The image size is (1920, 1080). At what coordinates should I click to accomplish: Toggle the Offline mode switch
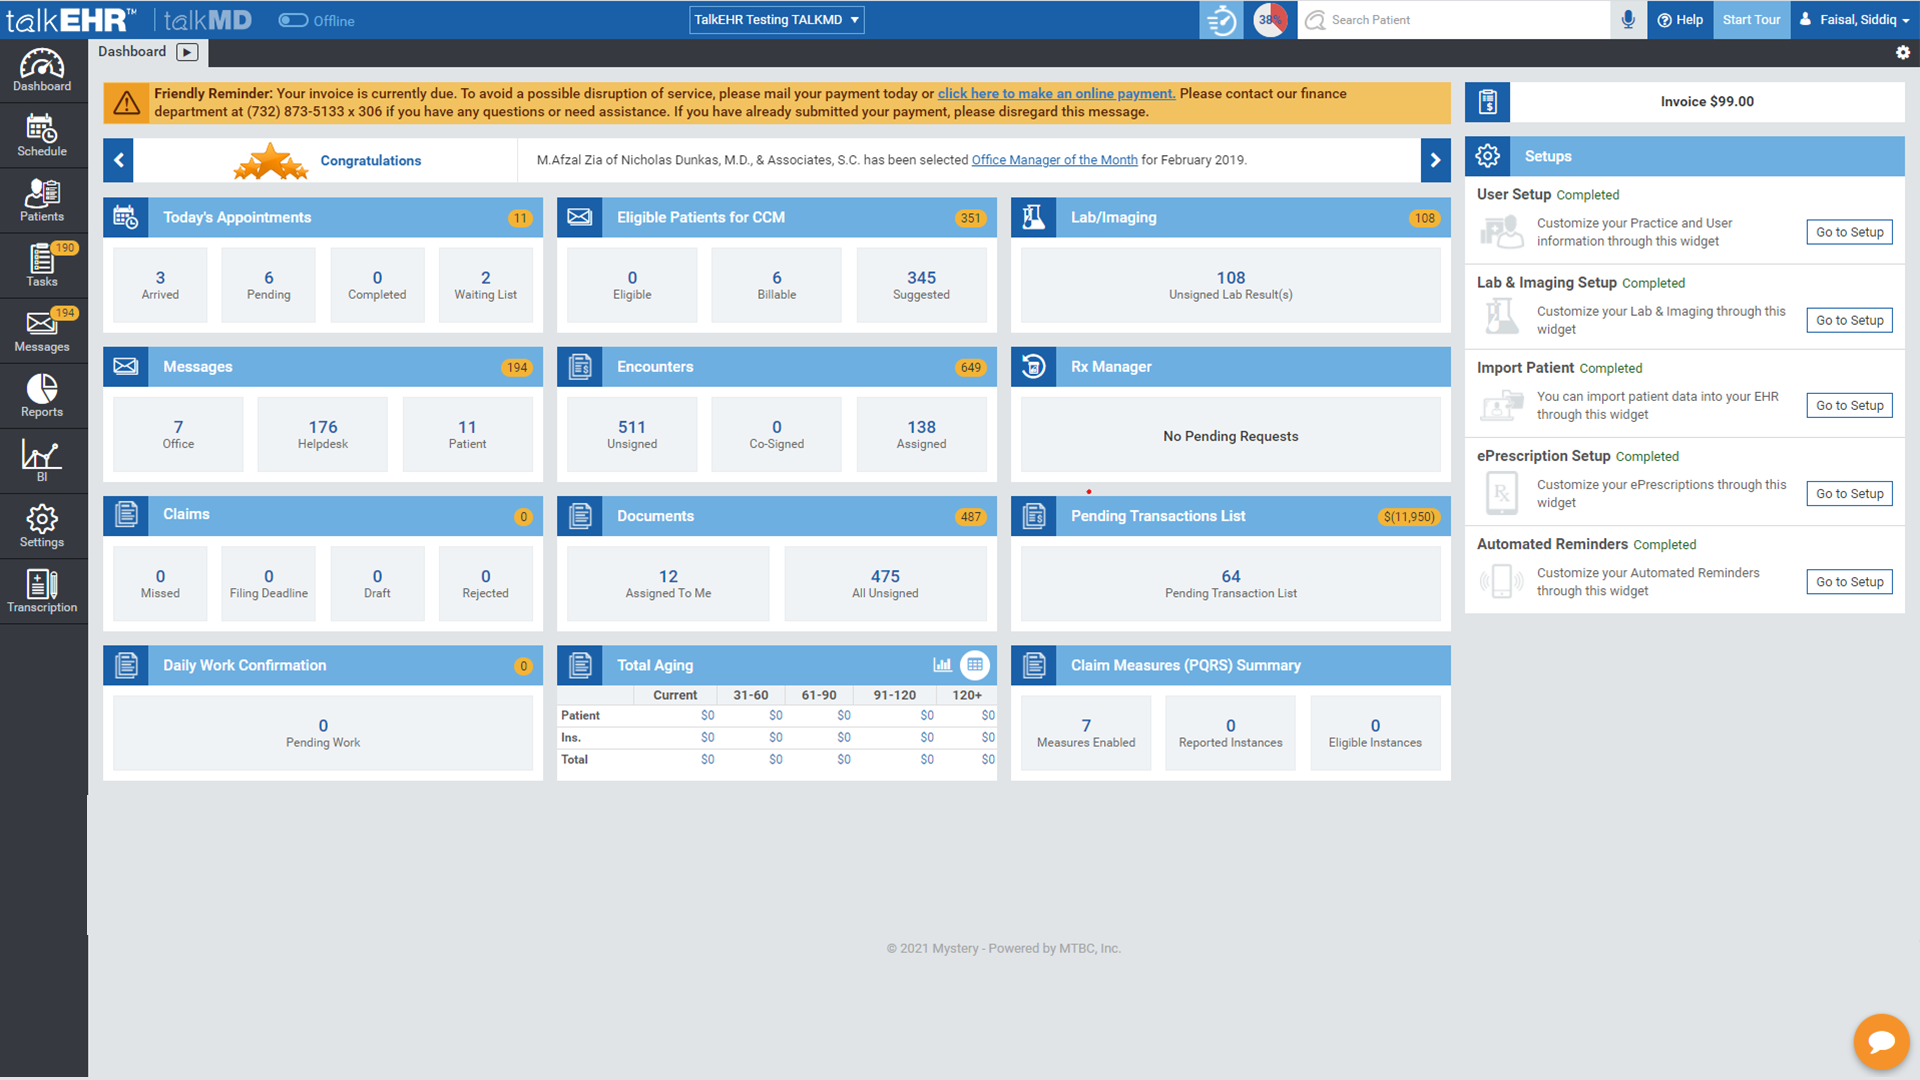[293, 20]
